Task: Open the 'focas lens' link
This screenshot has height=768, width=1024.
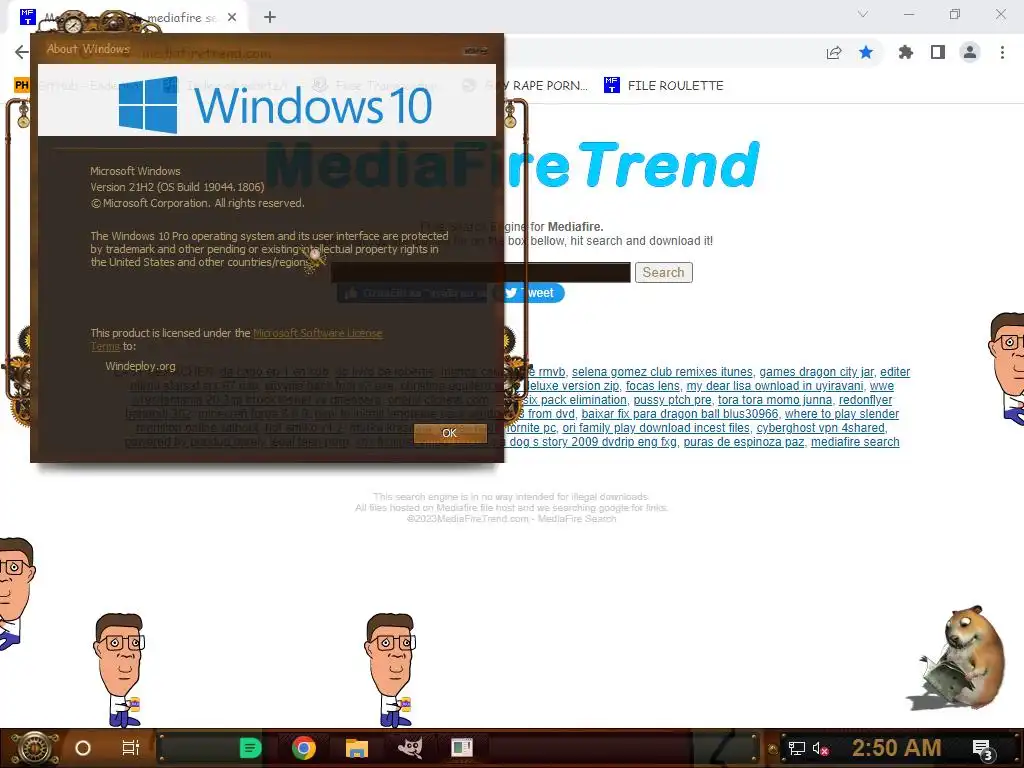Action: pos(652,386)
